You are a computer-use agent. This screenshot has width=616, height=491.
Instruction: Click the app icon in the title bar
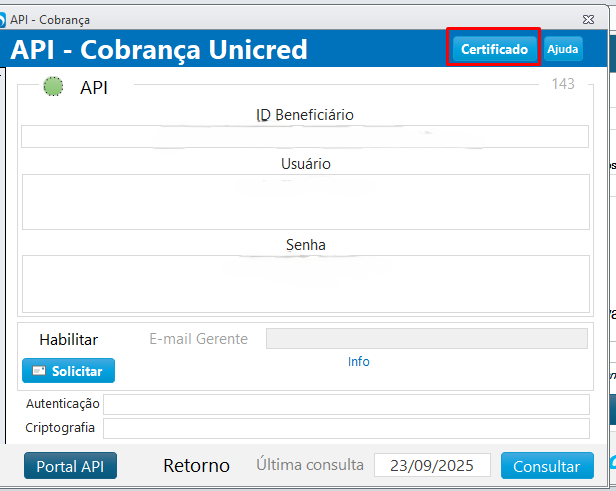[3, 19]
